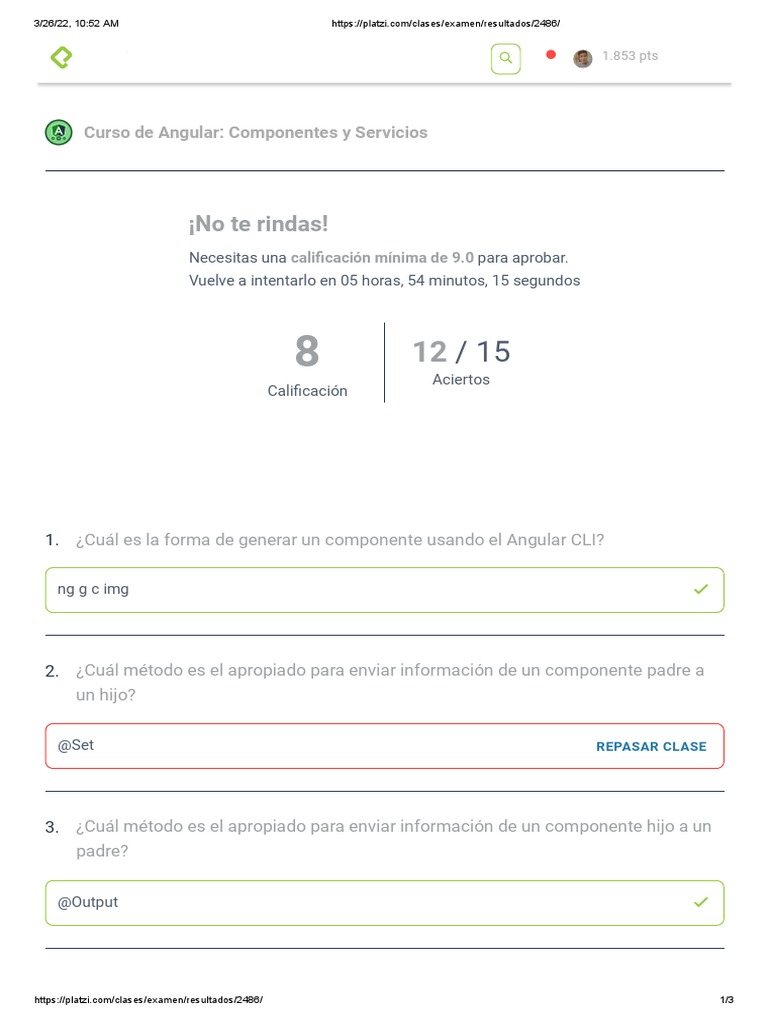View the 1.853 pts points balance
This screenshot has width=768, height=1024.
(630, 56)
